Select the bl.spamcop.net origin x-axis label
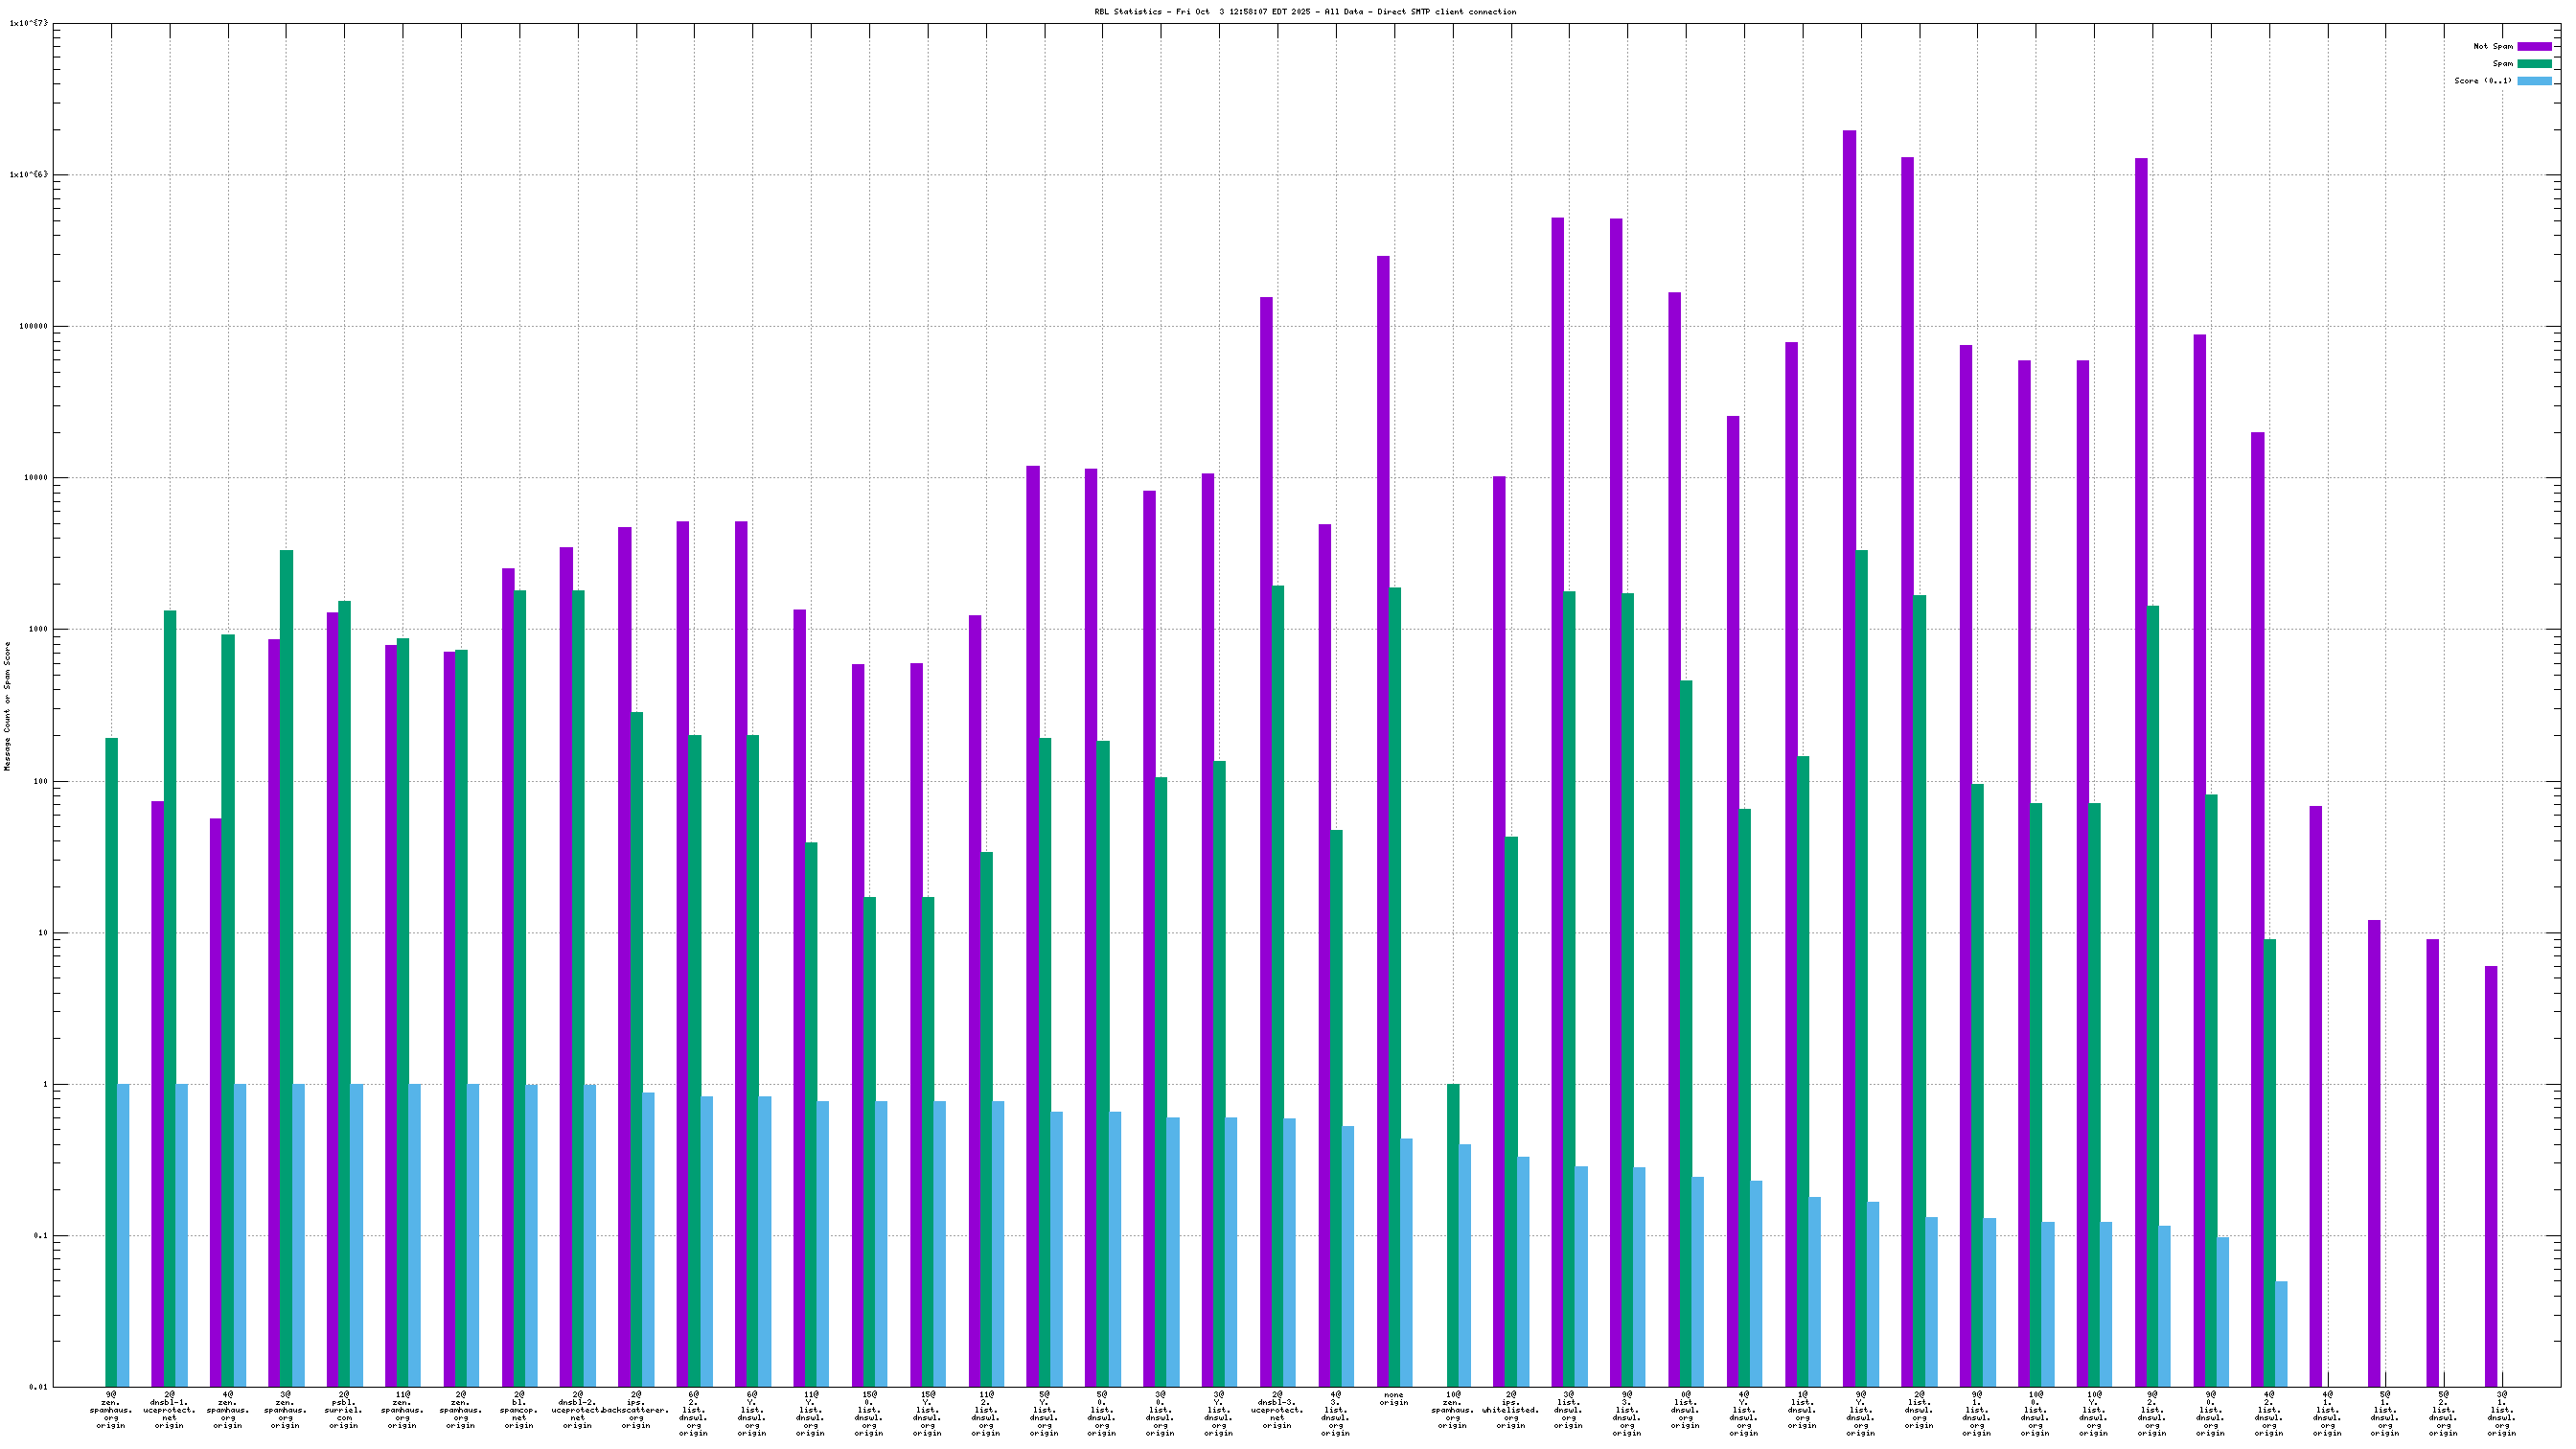Image resolution: width=2576 pixels, height=1449 pixels. [519, 1409]
